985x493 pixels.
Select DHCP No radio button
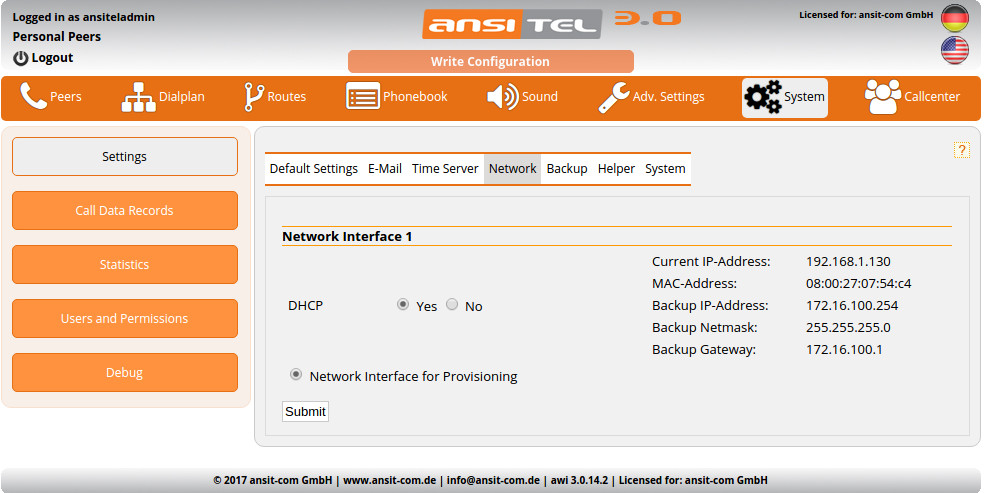click(x=452, y=305)
